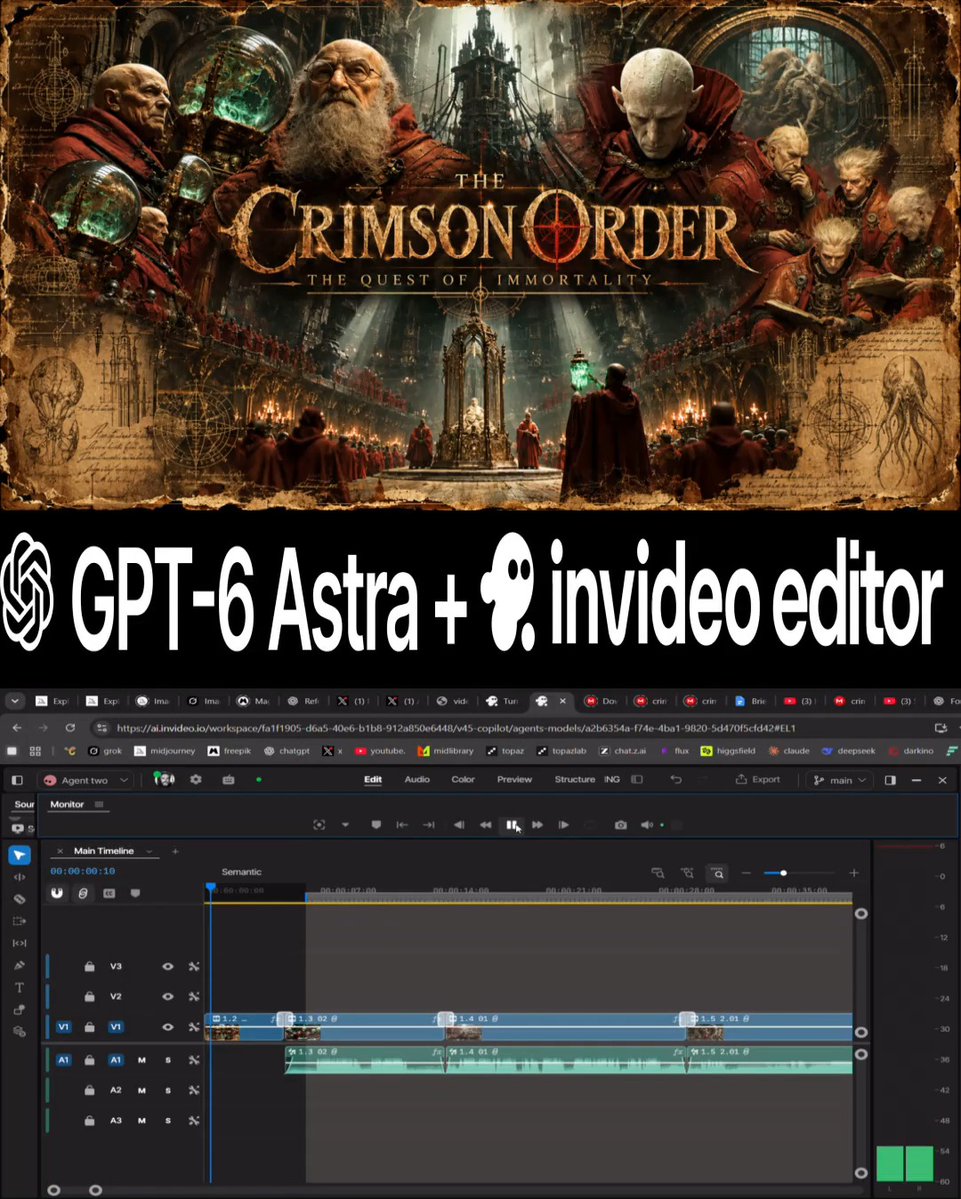Open settings gear in app header
This screenshot has width=961, height=1199.
coord(196,779)
